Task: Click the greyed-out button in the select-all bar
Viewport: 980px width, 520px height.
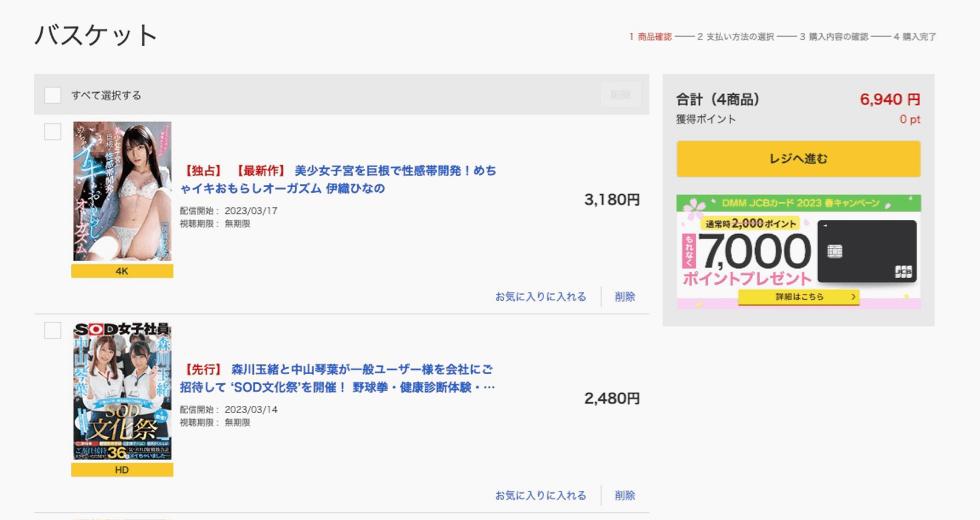Action: click(620, 95)
